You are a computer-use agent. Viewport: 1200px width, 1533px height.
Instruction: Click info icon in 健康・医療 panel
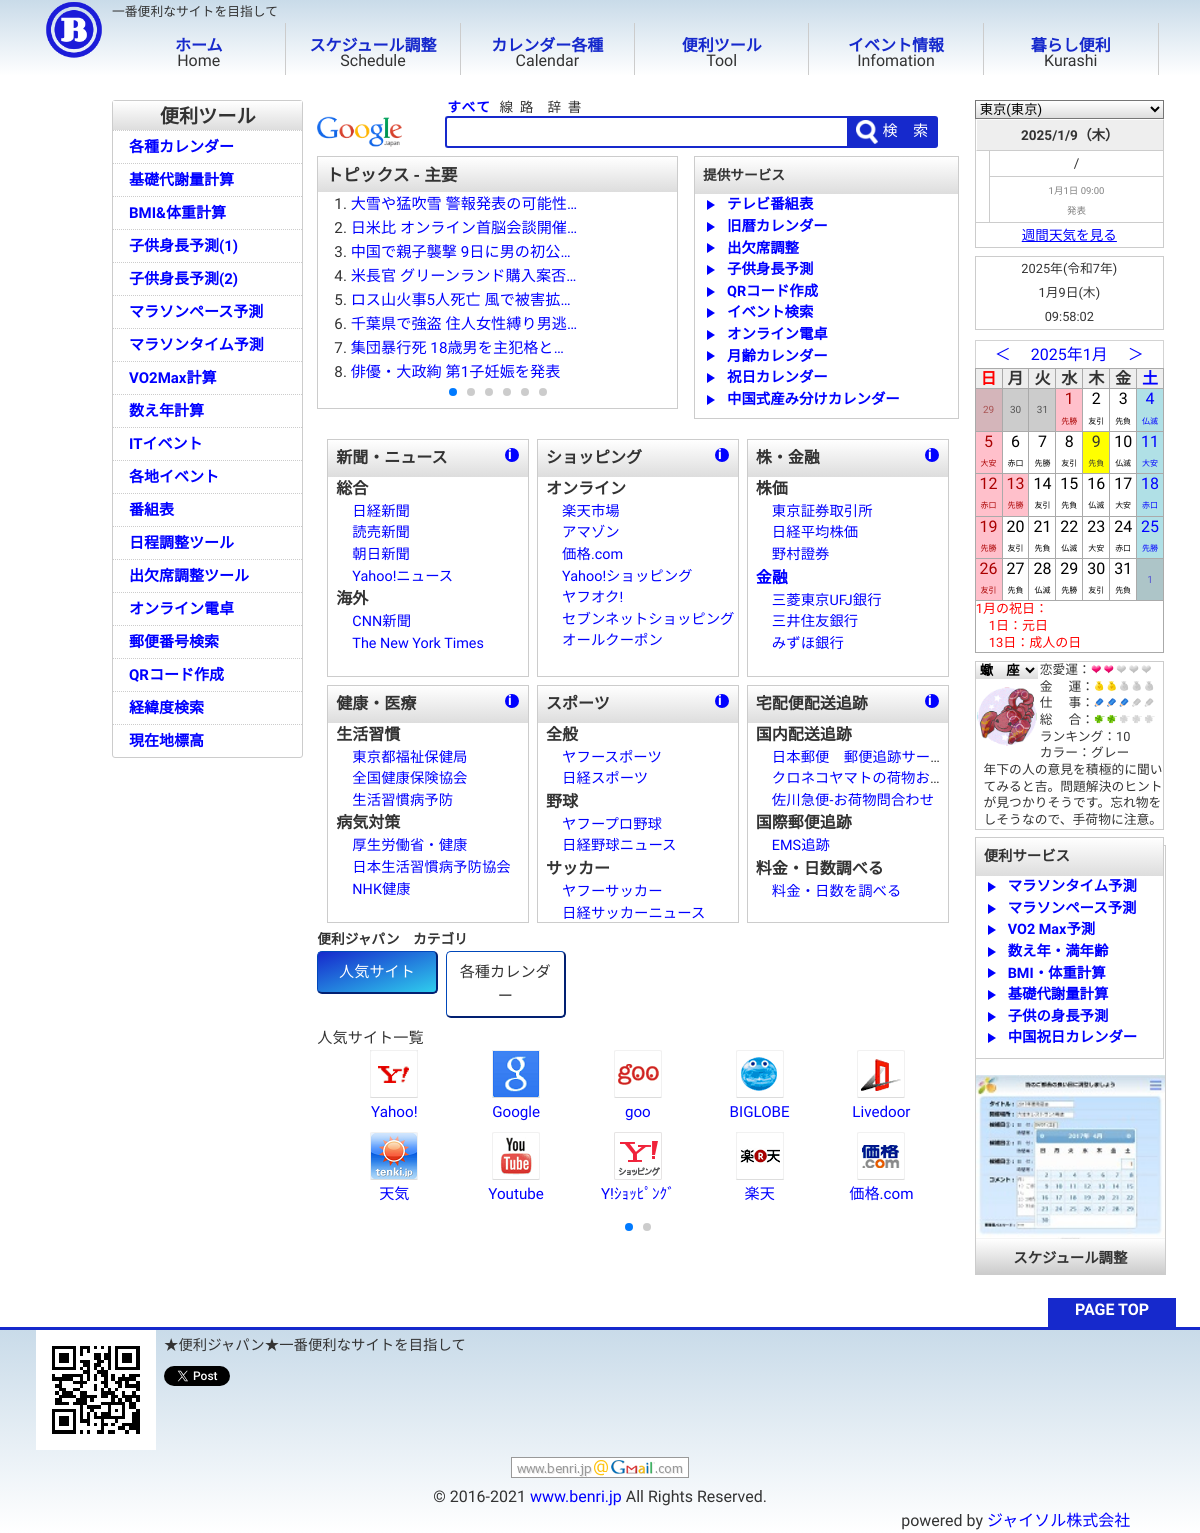point(512,701)
